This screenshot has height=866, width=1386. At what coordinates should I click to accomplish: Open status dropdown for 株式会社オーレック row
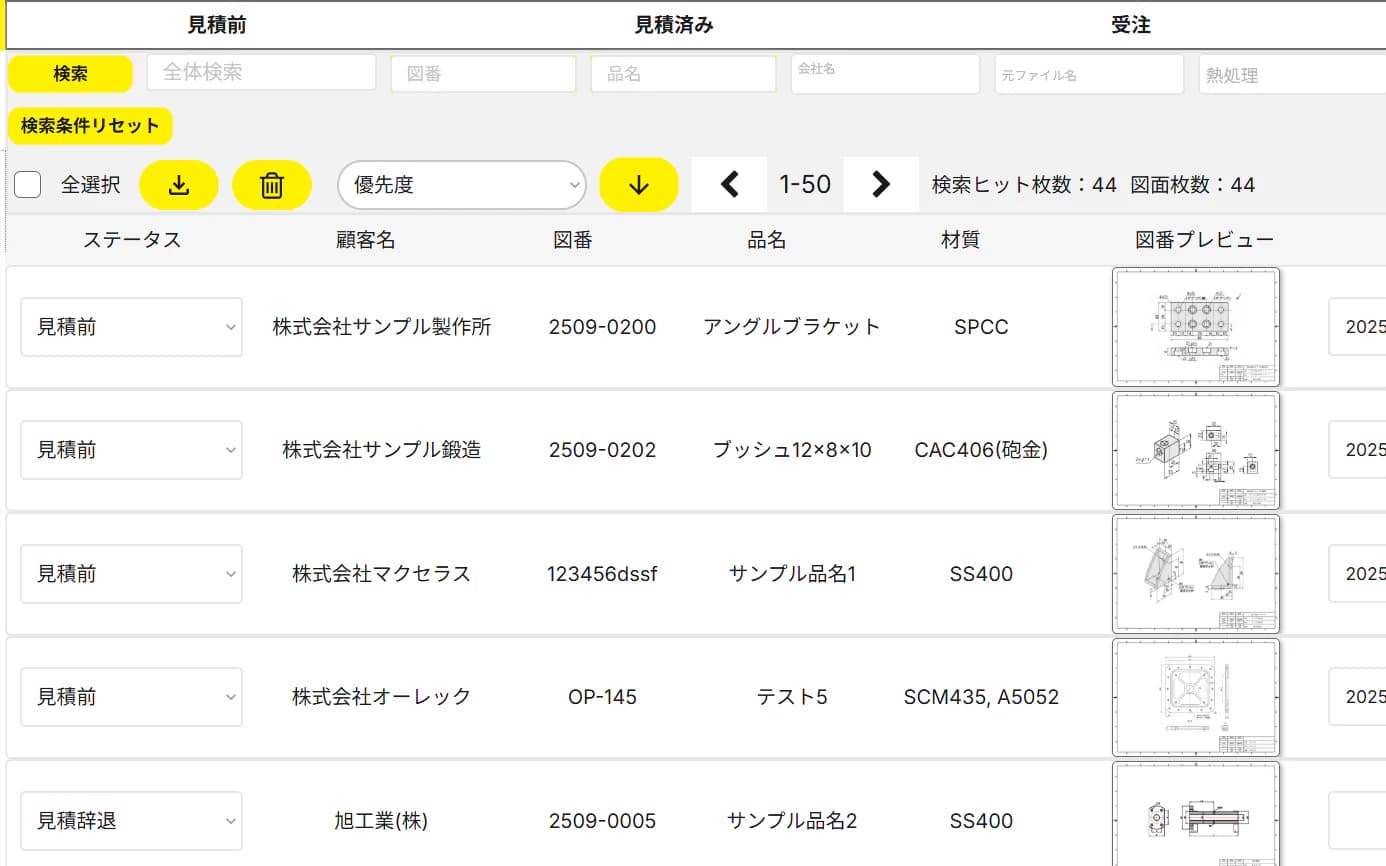pos(131,697)
